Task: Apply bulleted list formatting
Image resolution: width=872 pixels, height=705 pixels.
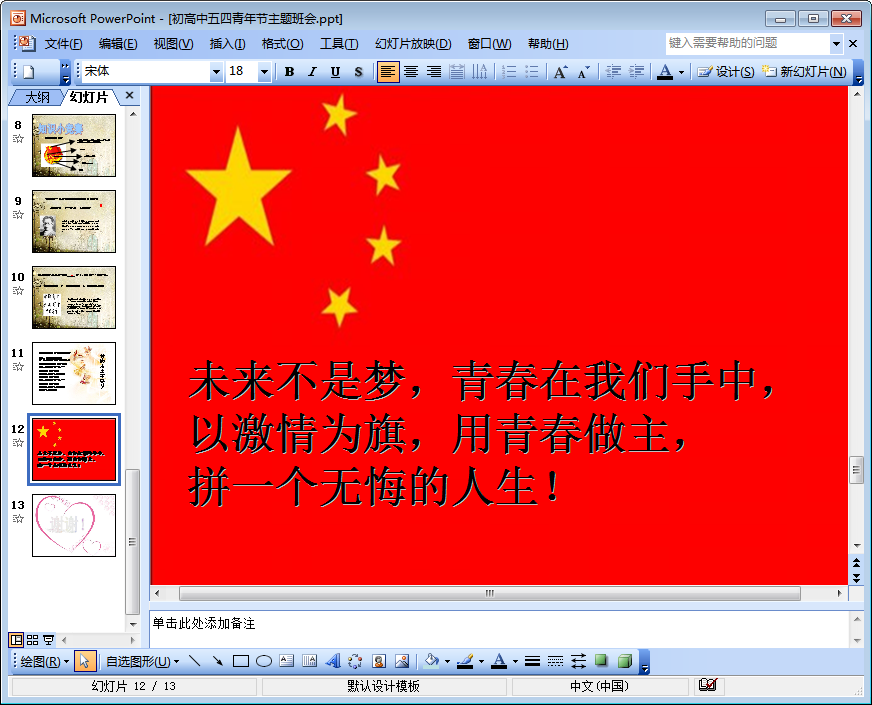Action: [532, 72]
